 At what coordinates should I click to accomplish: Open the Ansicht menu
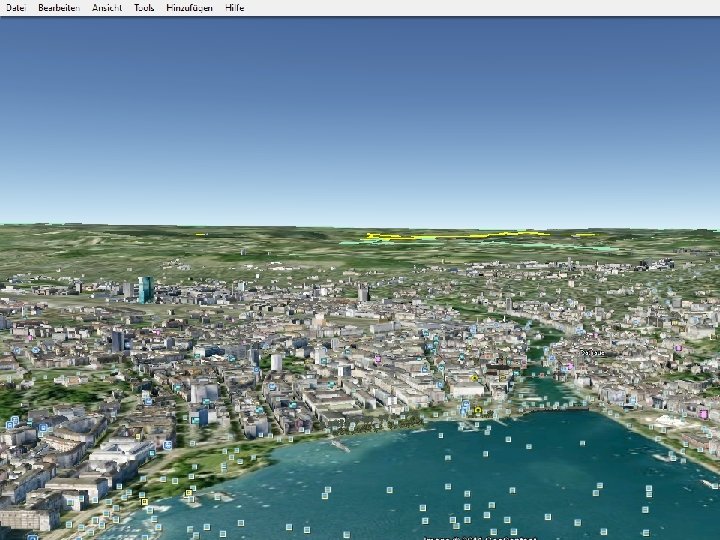pos(107,8)
